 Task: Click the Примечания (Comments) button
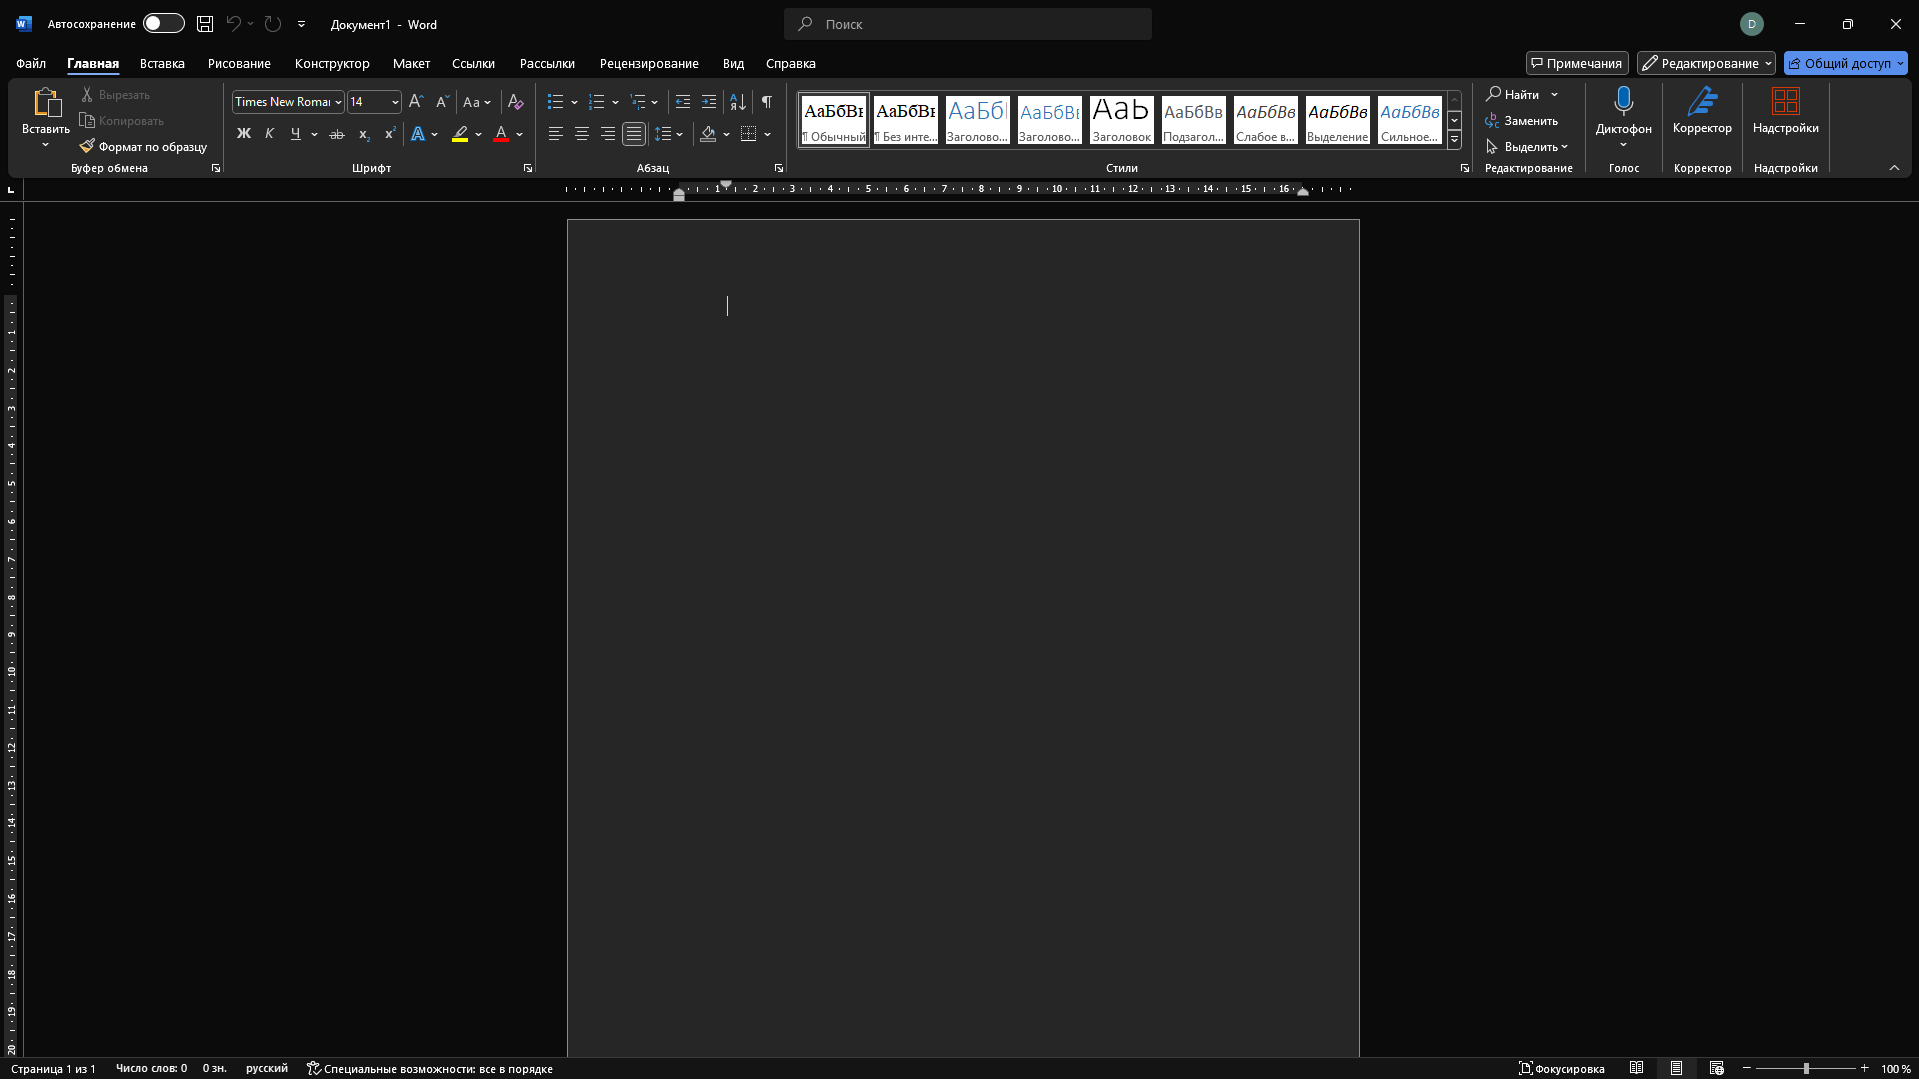[x=1577, y=63]
